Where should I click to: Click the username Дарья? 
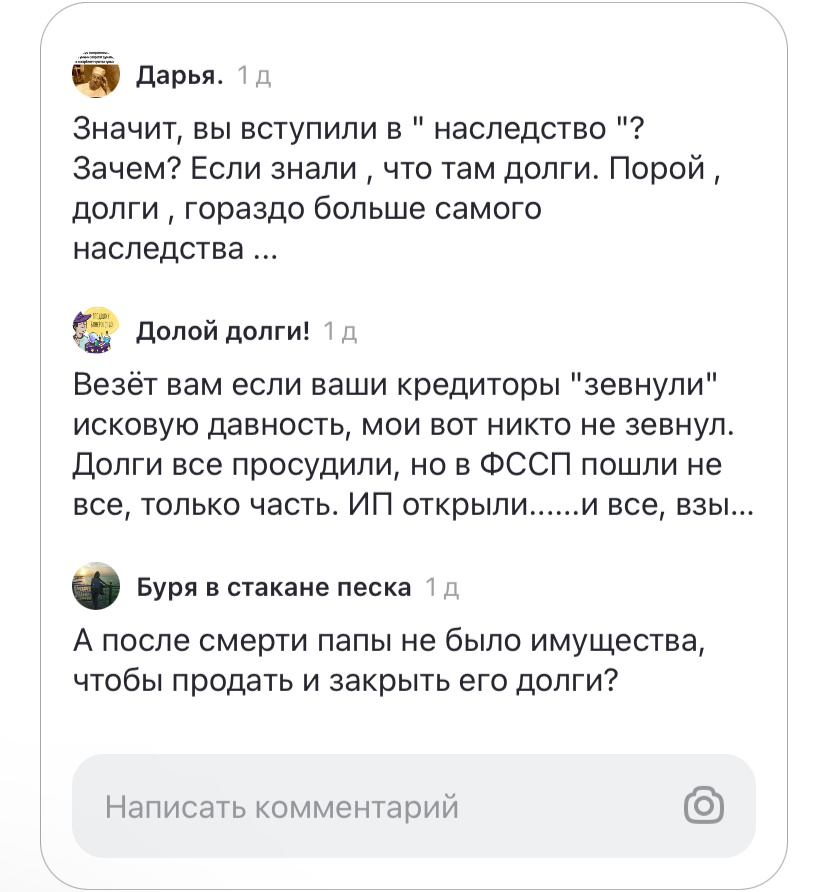[x=176, y=76]
